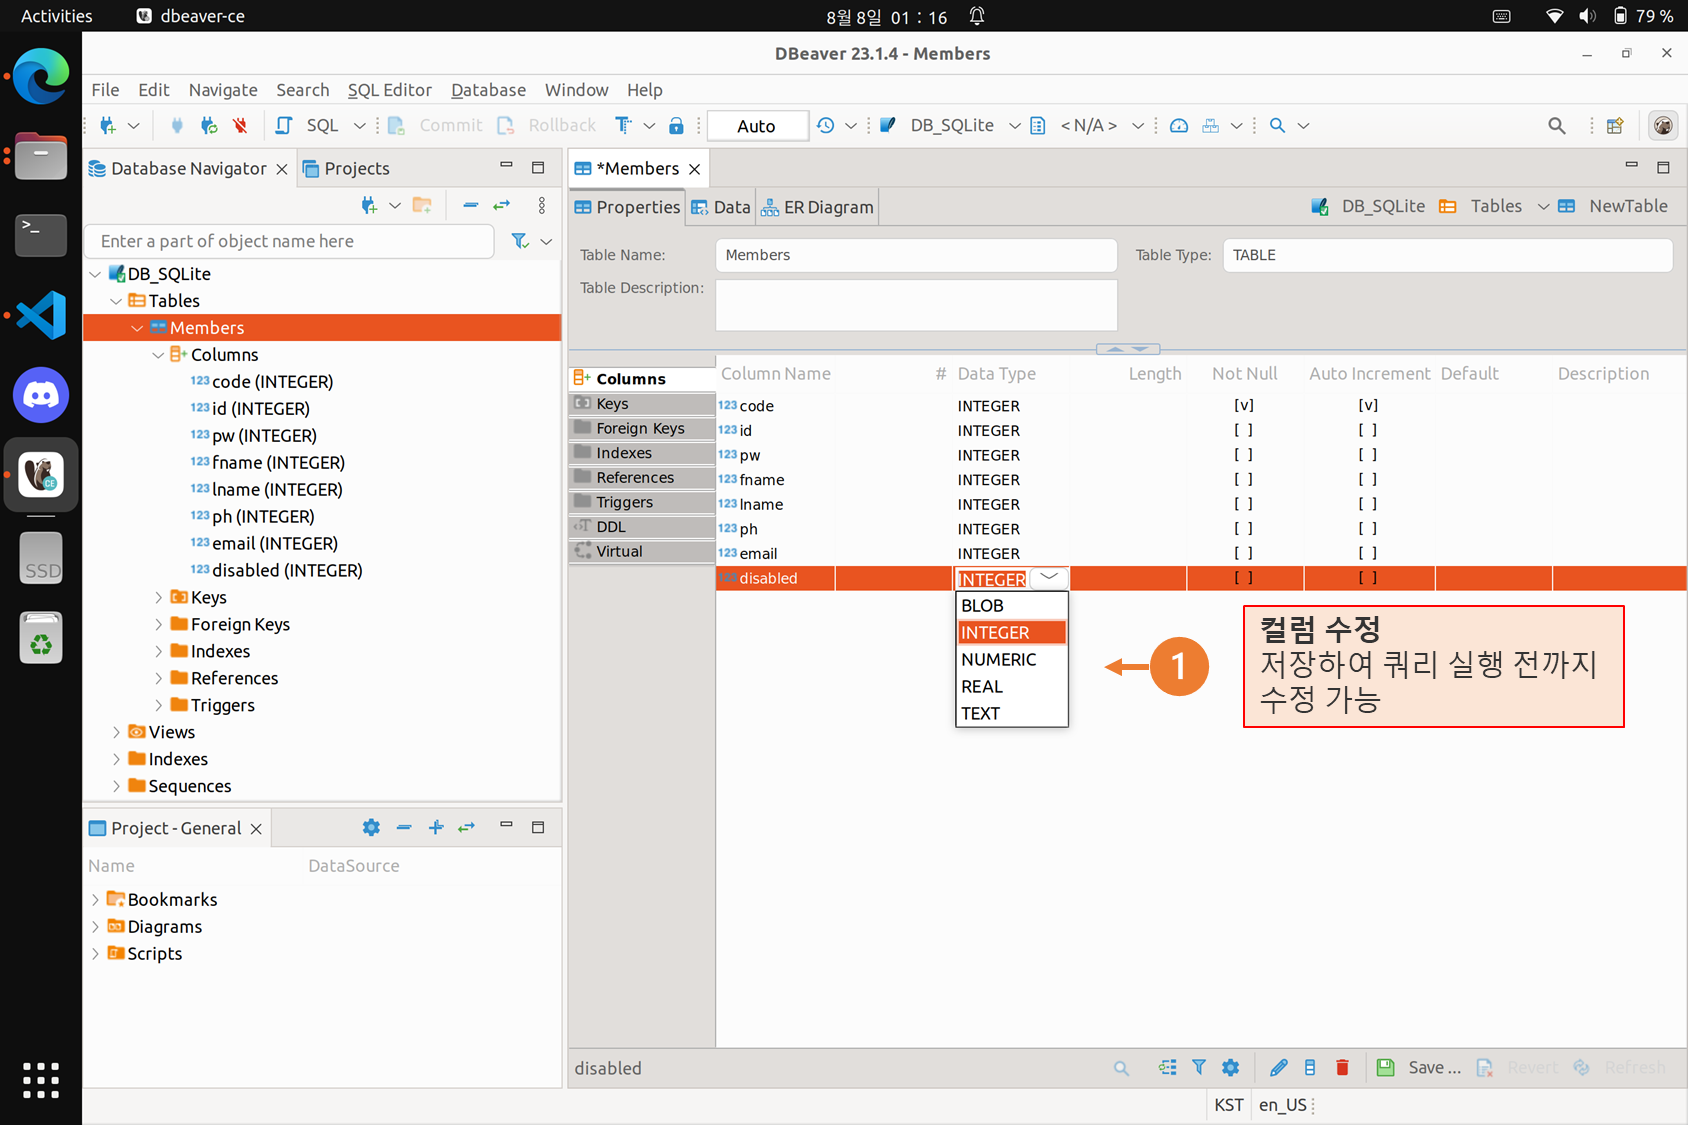Open the active DB_SQLite connection dropdown arrow
This screenshot has width=1688, height=1125.
[x=1014, y=126]
